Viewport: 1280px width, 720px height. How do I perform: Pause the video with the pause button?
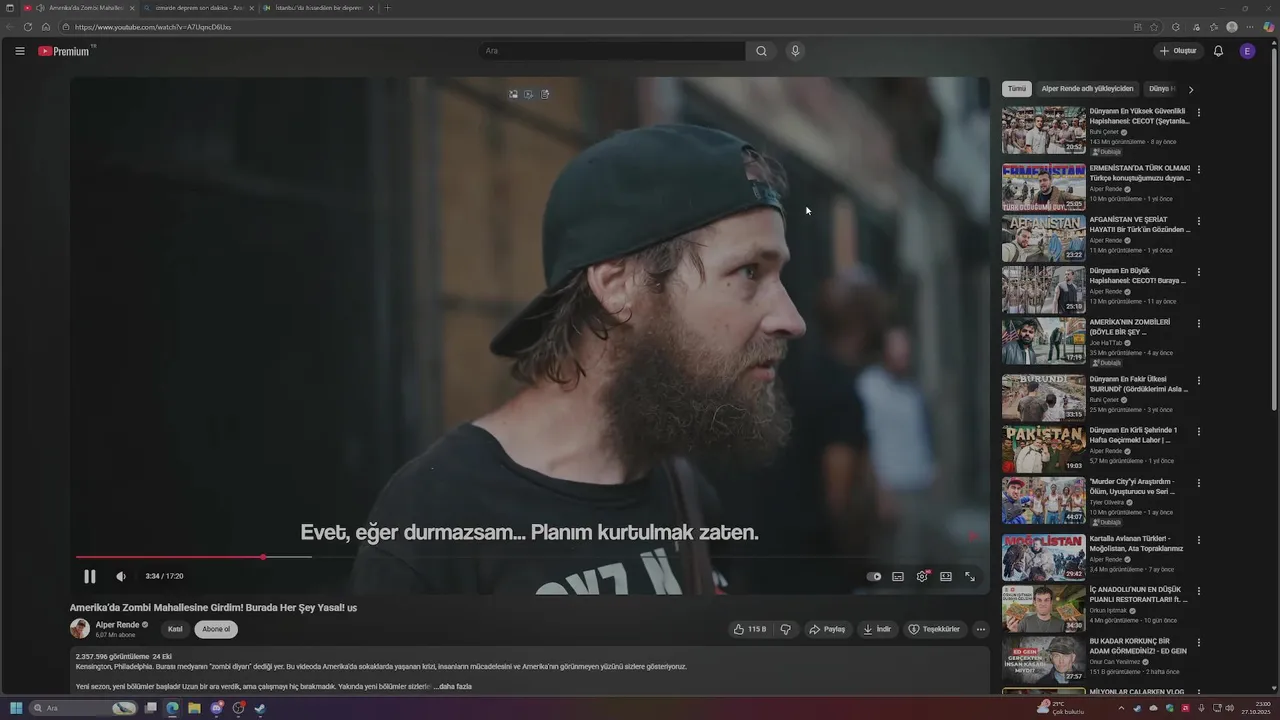90,576
